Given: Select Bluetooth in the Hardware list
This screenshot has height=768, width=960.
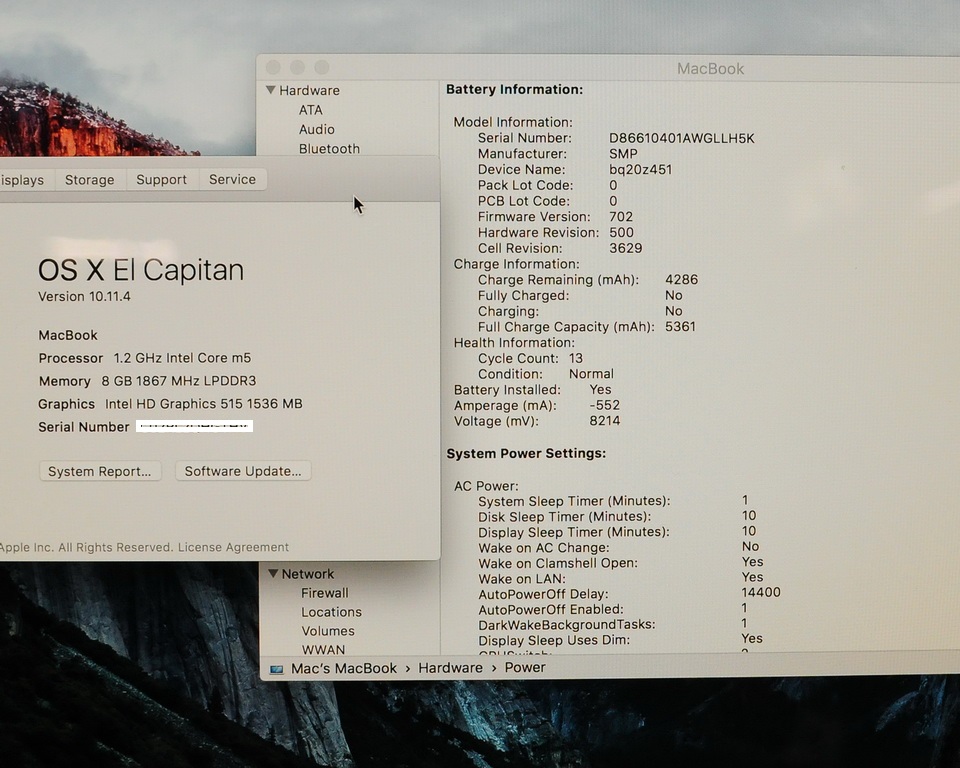Looking at the screenshot, I should [329, 149].
